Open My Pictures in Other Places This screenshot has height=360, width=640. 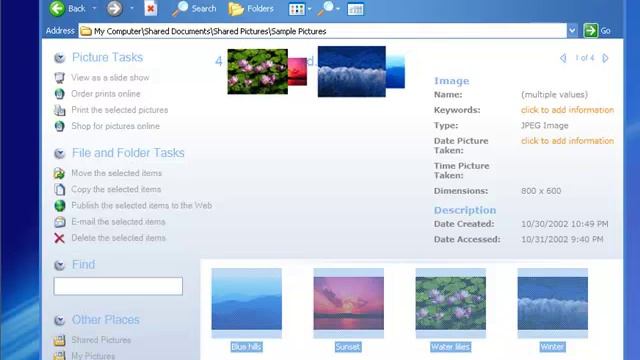pyautogui.click(x=93, y=356)
